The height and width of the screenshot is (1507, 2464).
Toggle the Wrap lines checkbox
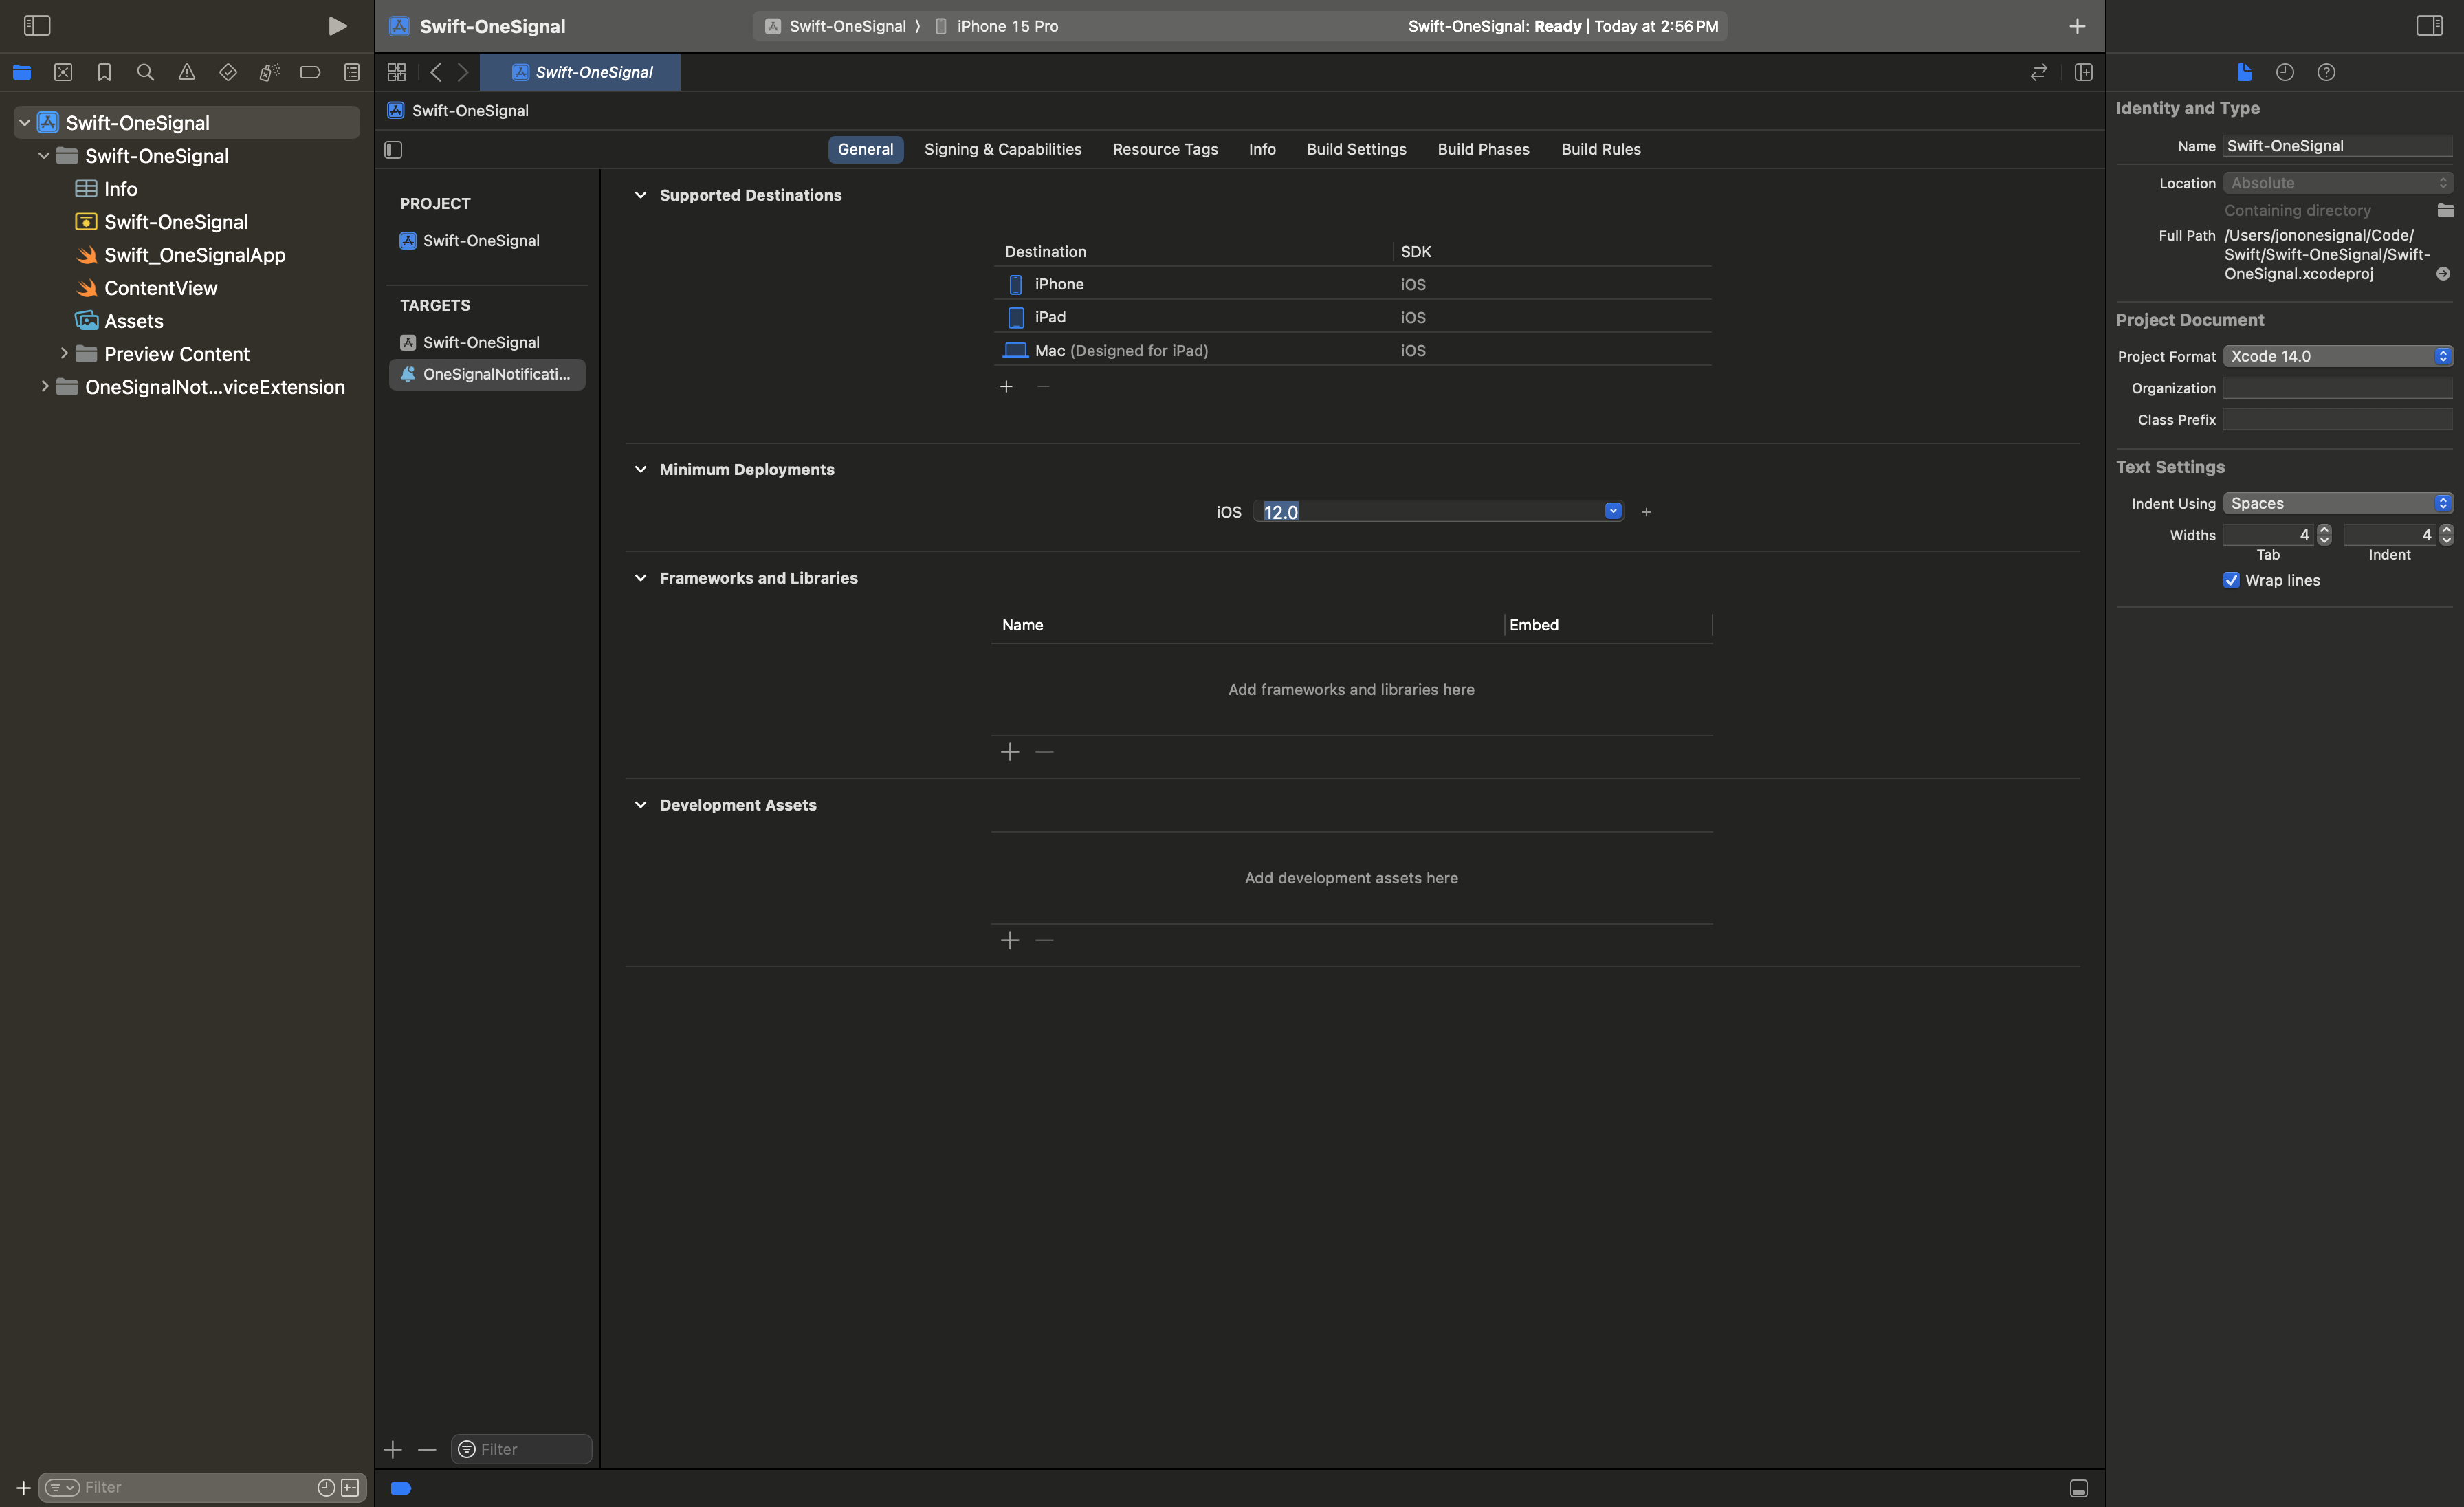coord(2231,581)
